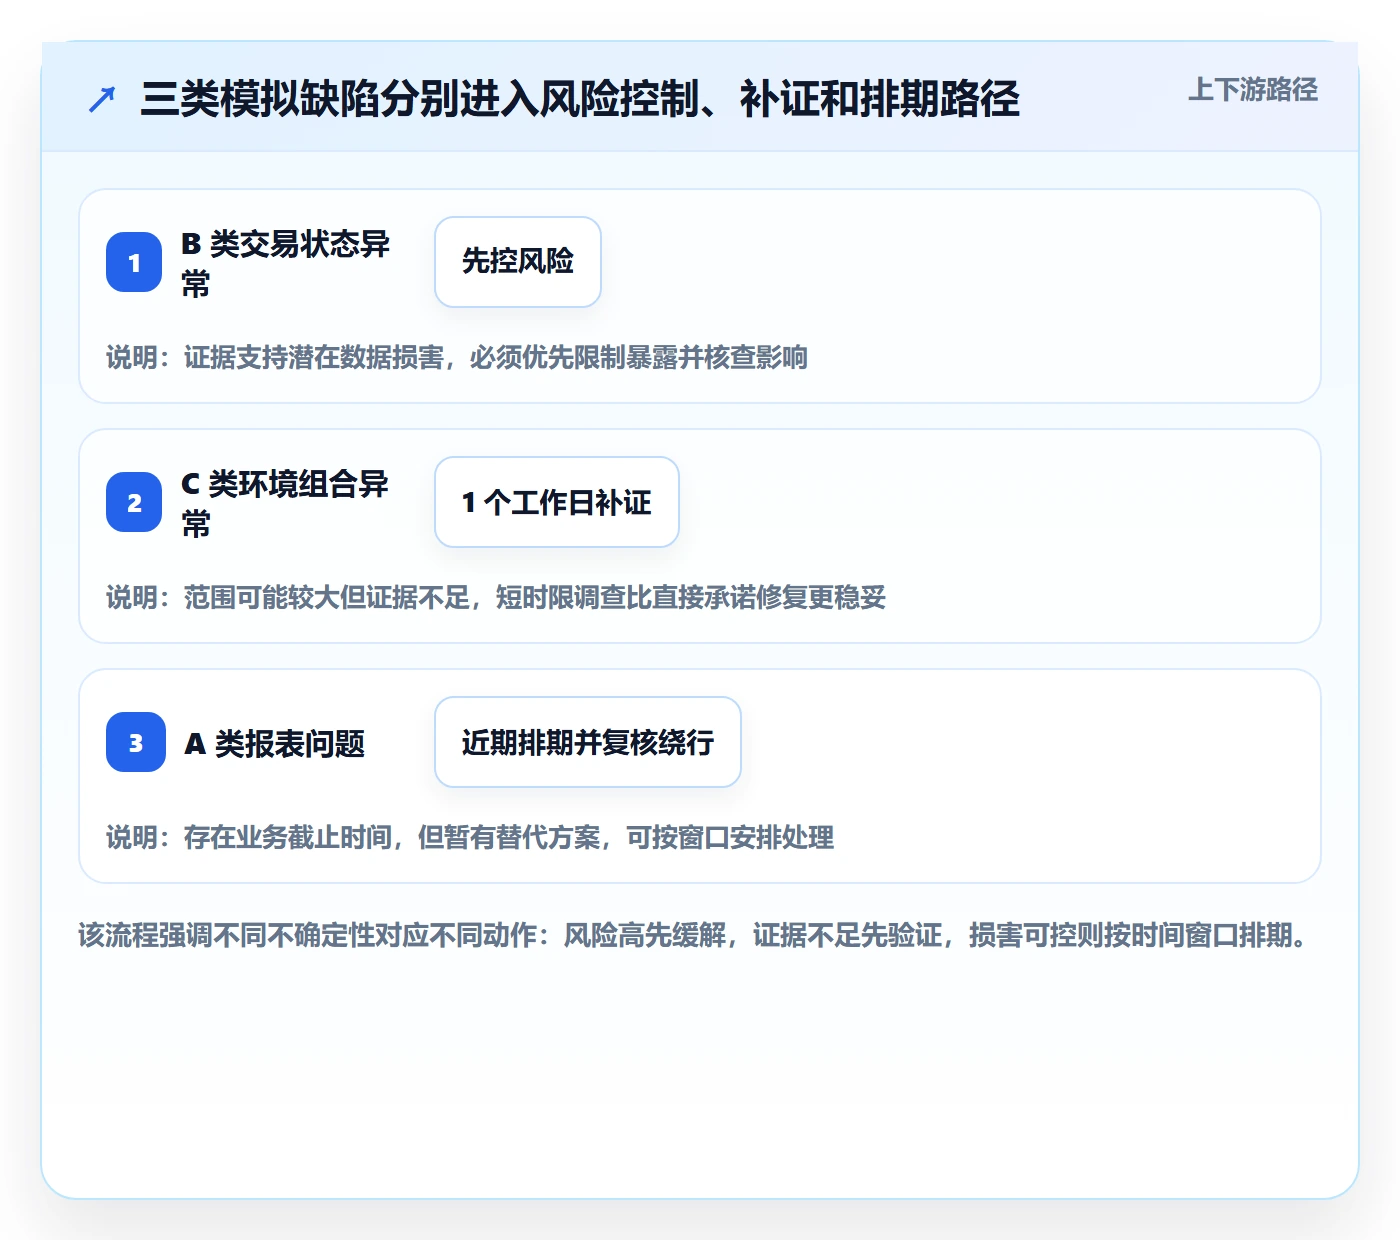
Task: Click the summary line starting 该流程强调不同不确定性
Action: 694,935
